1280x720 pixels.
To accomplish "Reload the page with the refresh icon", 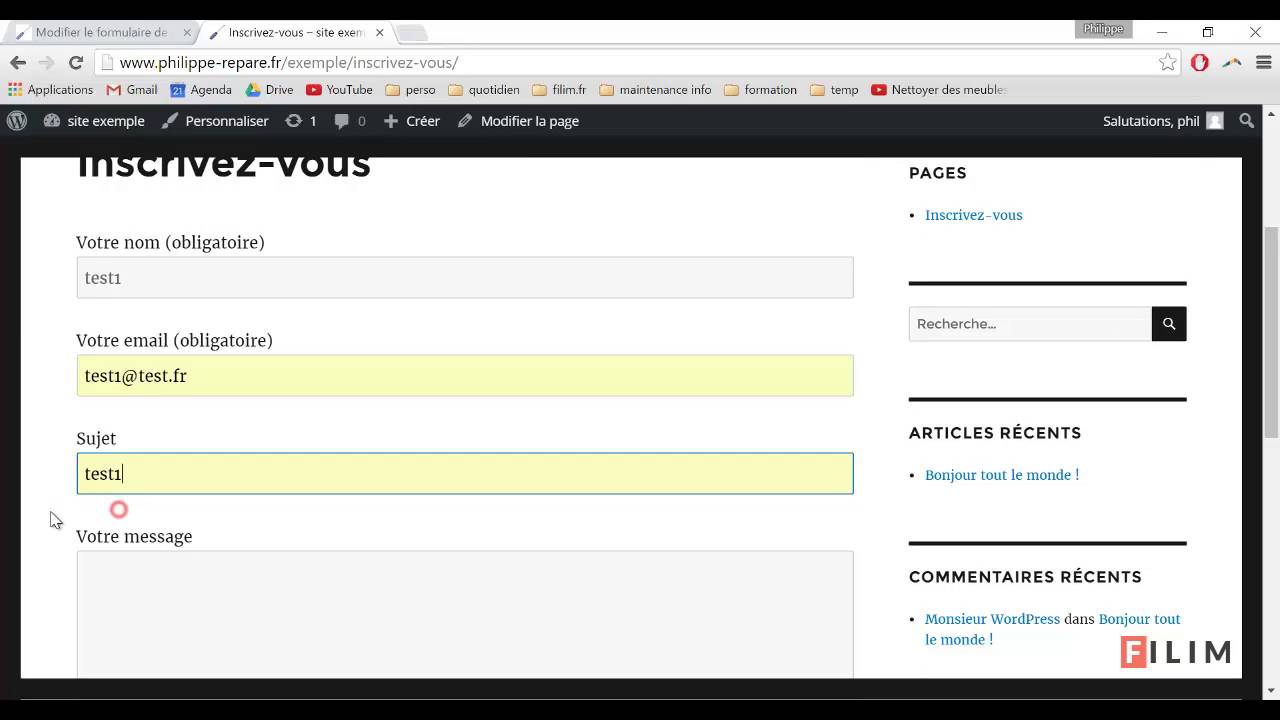I will (75, 62).
